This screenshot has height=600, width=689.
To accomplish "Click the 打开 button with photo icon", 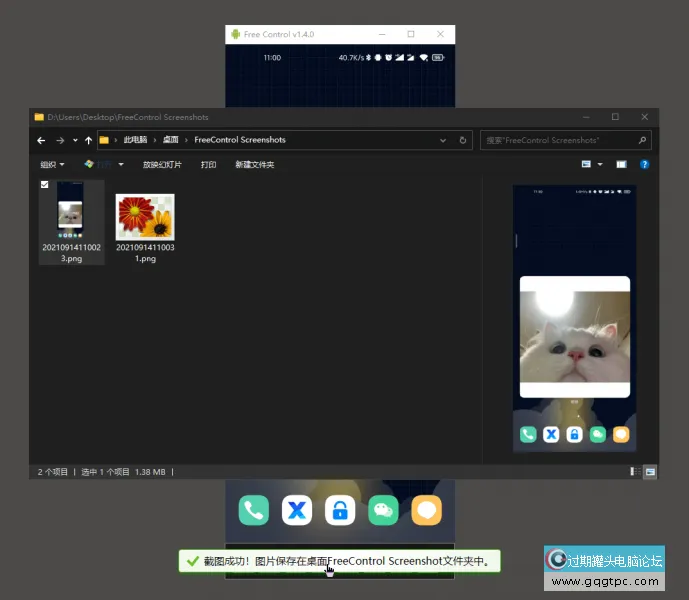I will (98, 164).
